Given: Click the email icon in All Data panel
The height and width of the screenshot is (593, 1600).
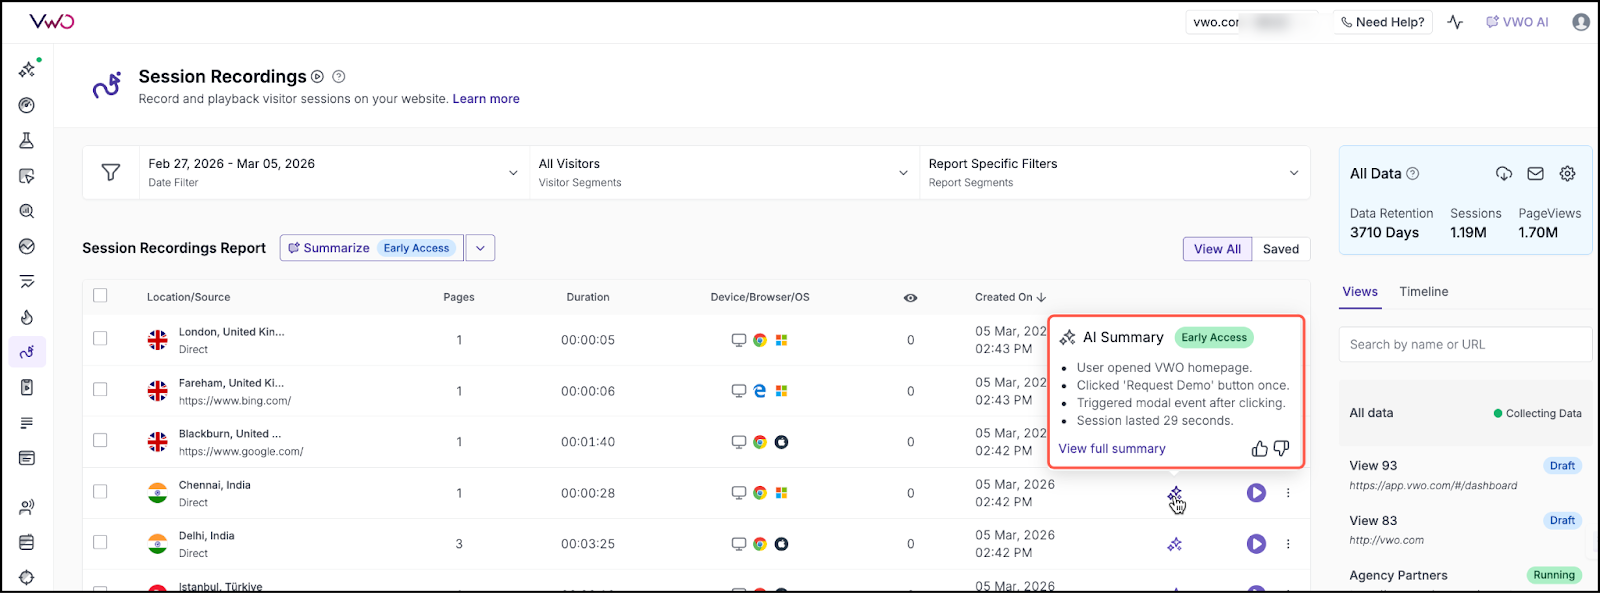Looking at the screenshot, I should [1535, 174].
